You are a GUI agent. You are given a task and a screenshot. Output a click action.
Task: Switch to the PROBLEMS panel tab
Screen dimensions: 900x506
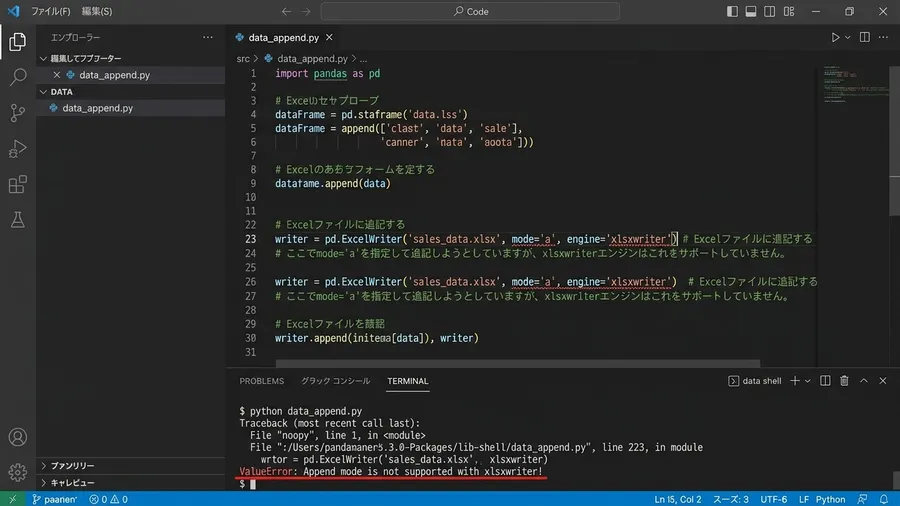tap(262, 381)
